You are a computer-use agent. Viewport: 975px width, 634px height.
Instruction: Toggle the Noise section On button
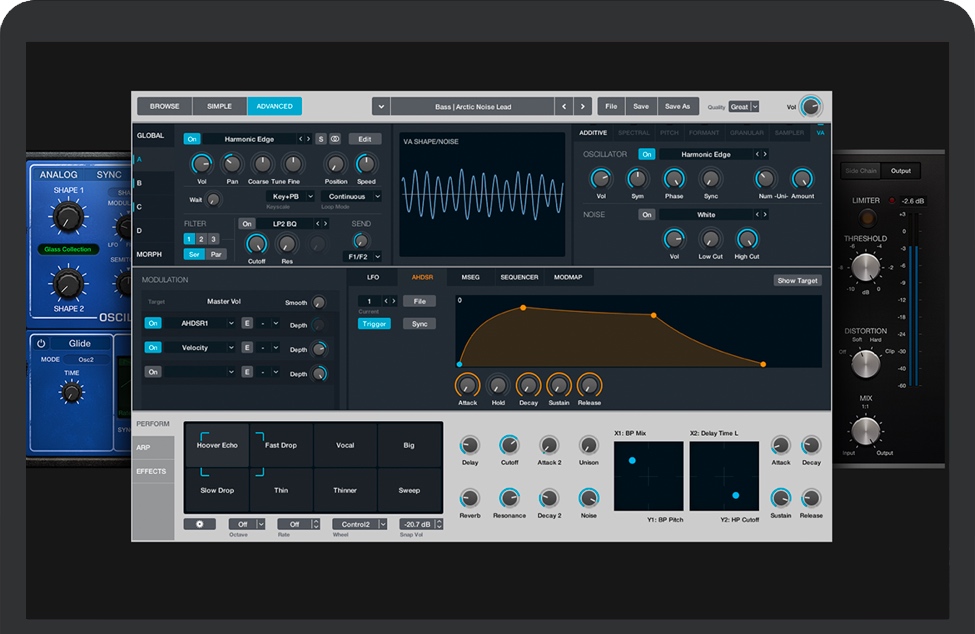pyautogui.click(x=647, y=214)
